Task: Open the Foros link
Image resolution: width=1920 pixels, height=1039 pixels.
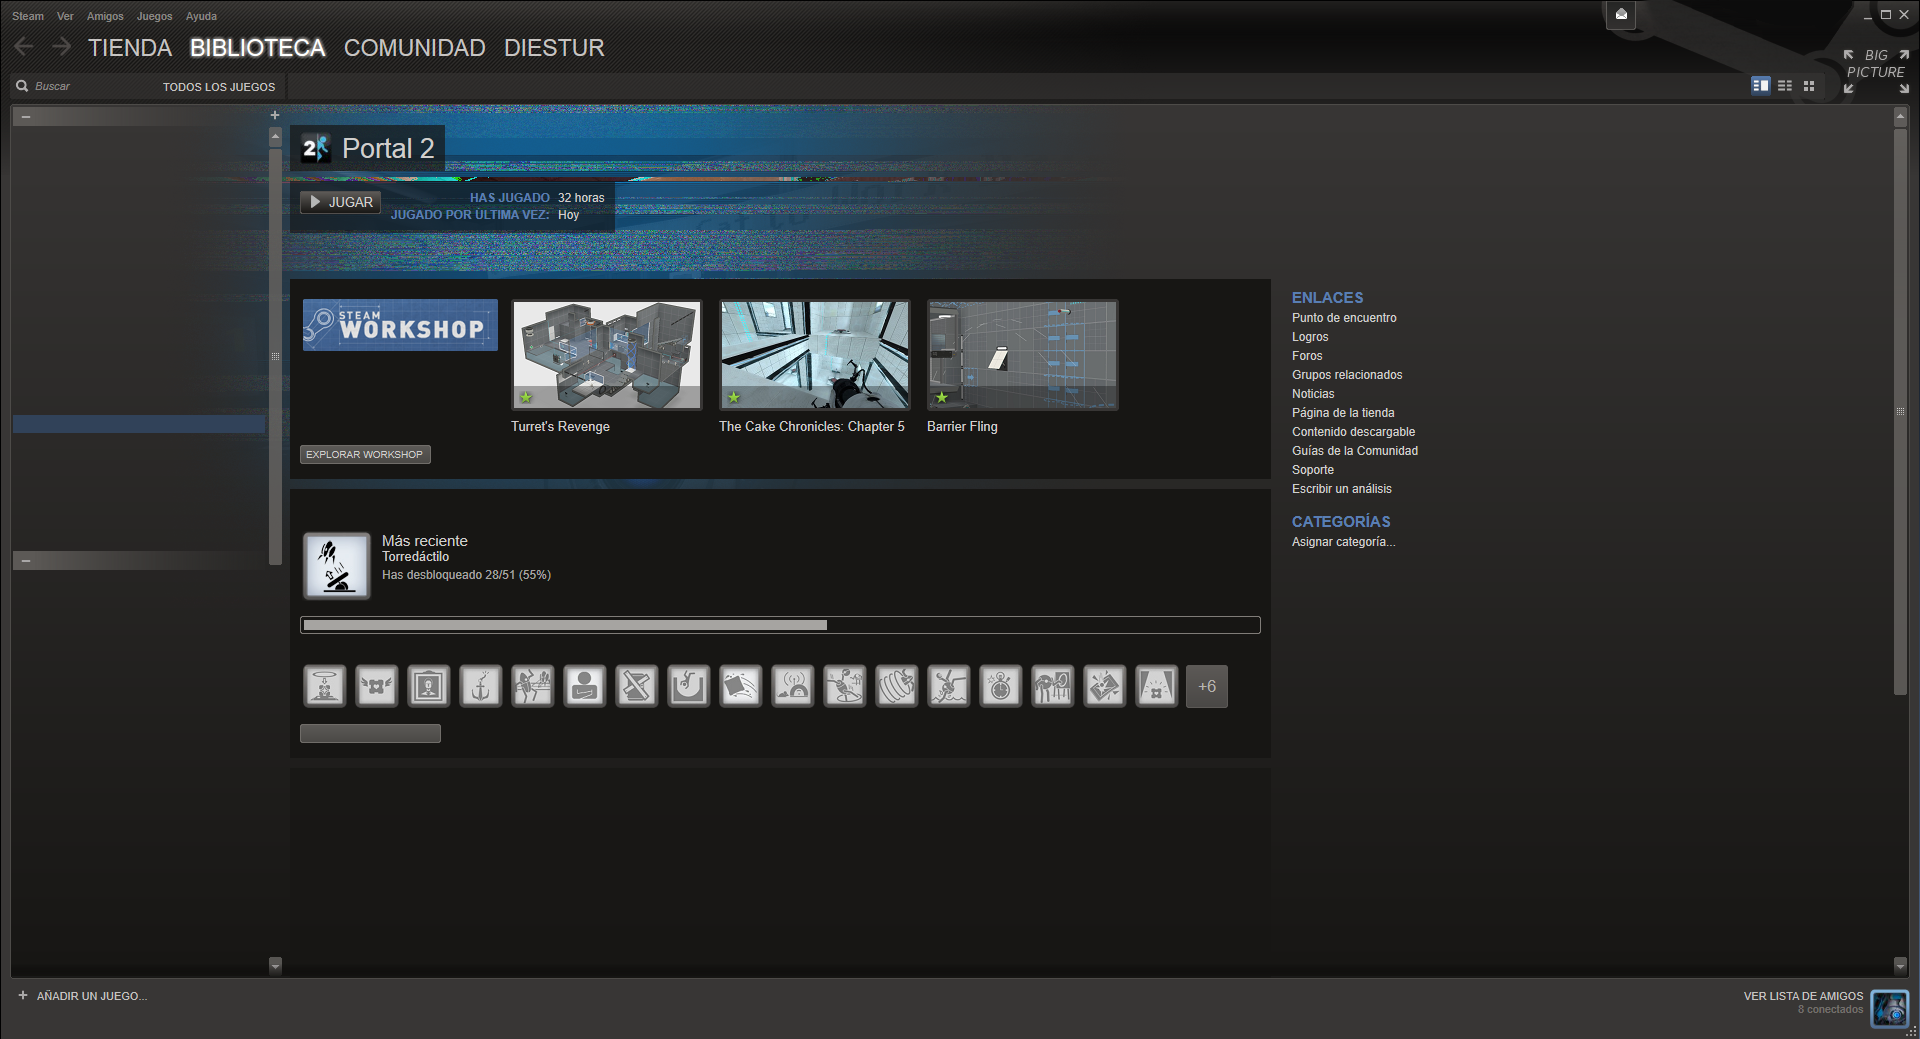Action: 1307,356
